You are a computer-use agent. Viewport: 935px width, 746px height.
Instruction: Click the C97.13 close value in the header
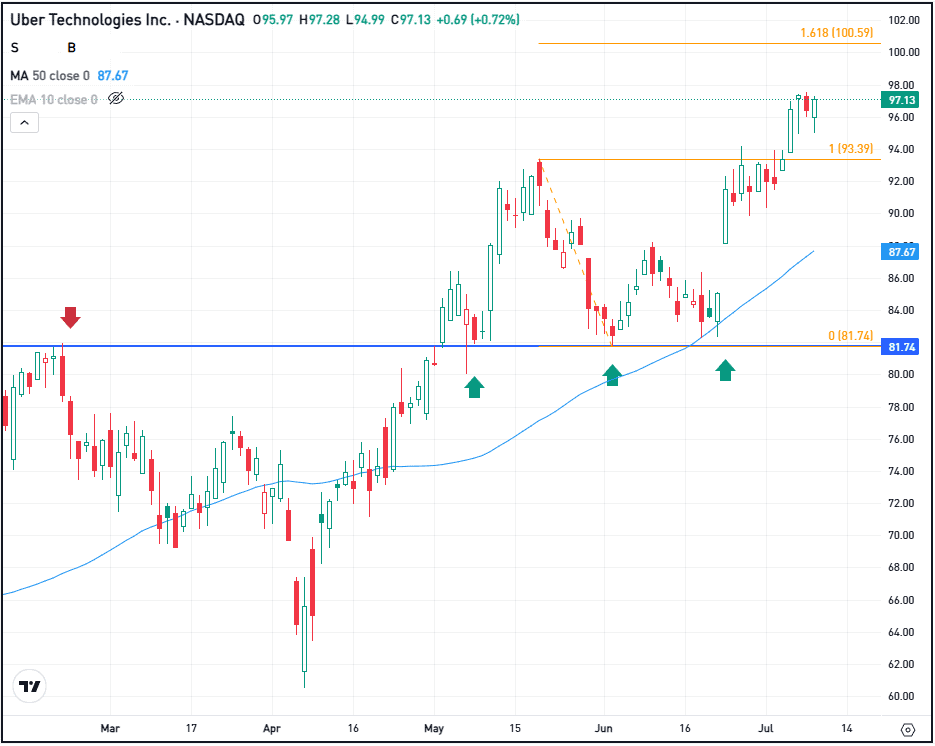411,20
